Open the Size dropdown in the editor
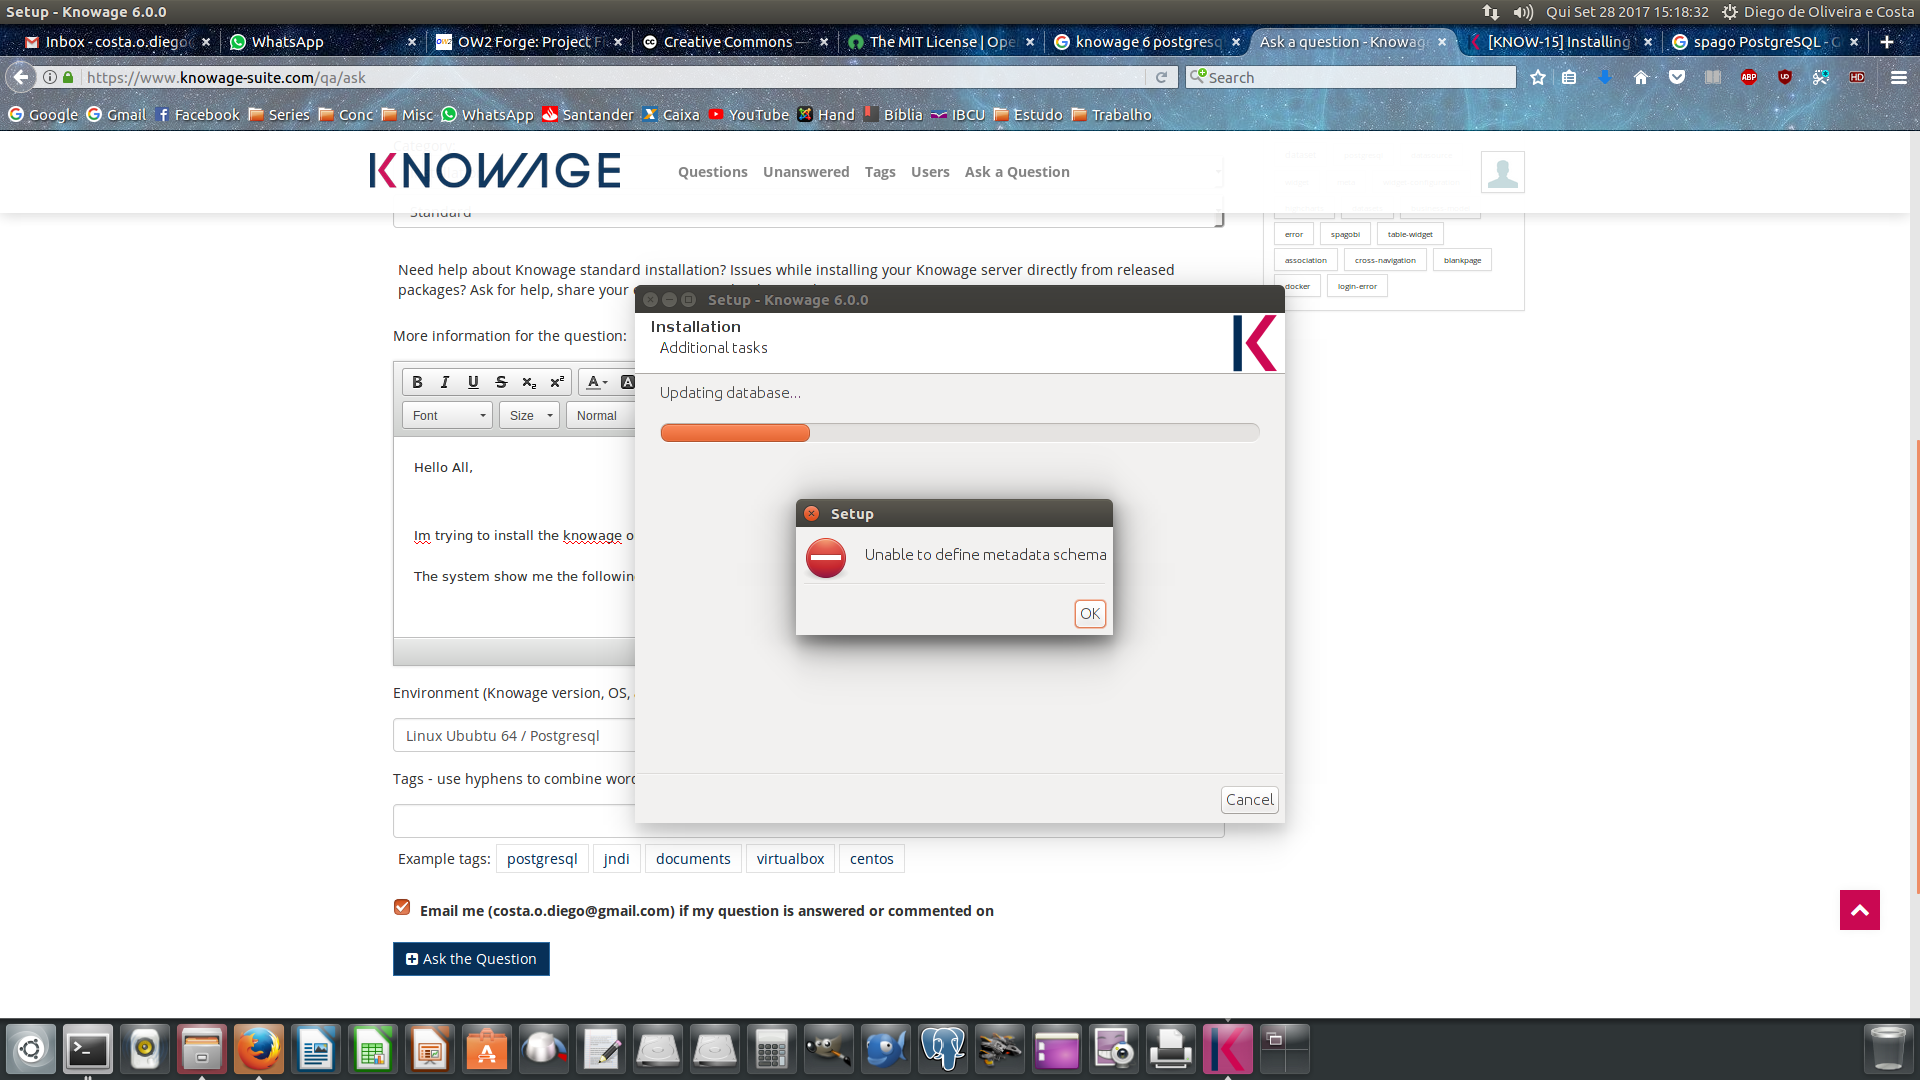The height and width of the screenshot is (1080, 1920). coord(529,415)
